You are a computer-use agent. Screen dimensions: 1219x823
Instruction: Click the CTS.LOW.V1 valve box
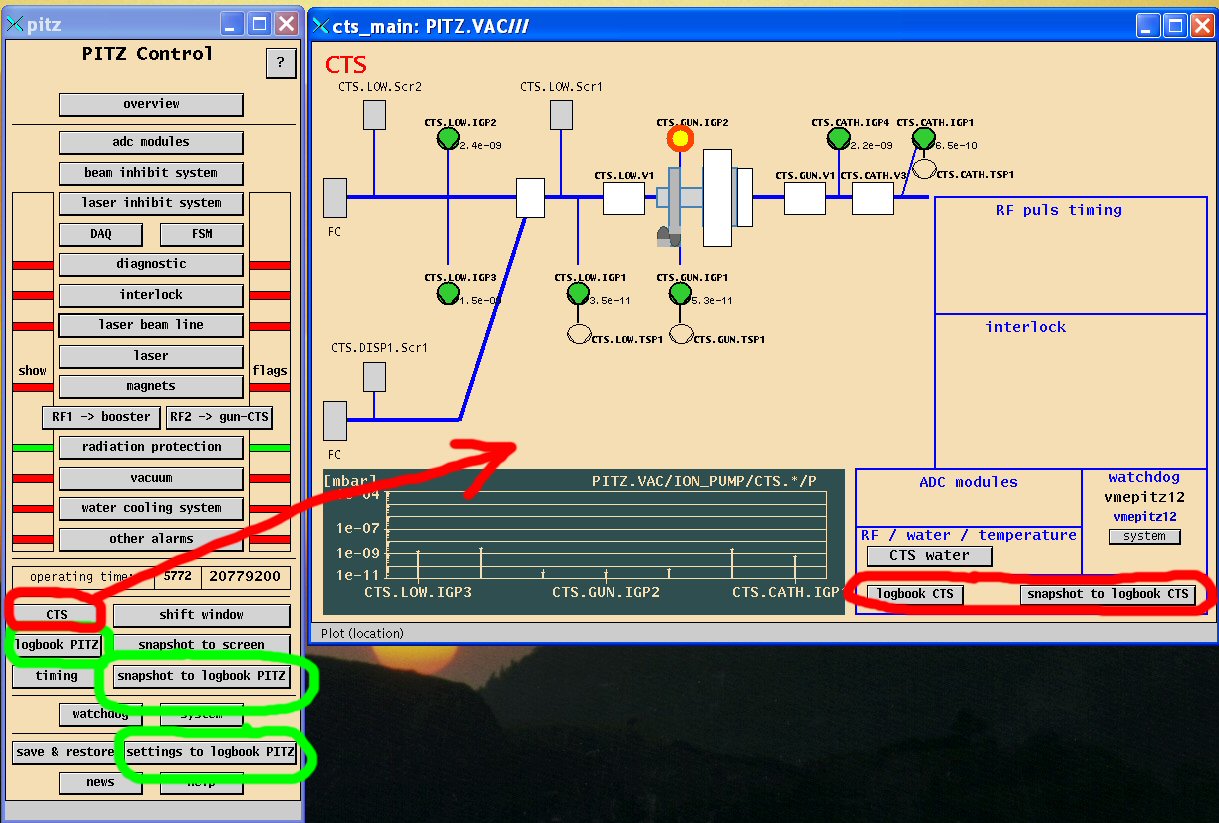pyautogui.click(x=624, y=198)
